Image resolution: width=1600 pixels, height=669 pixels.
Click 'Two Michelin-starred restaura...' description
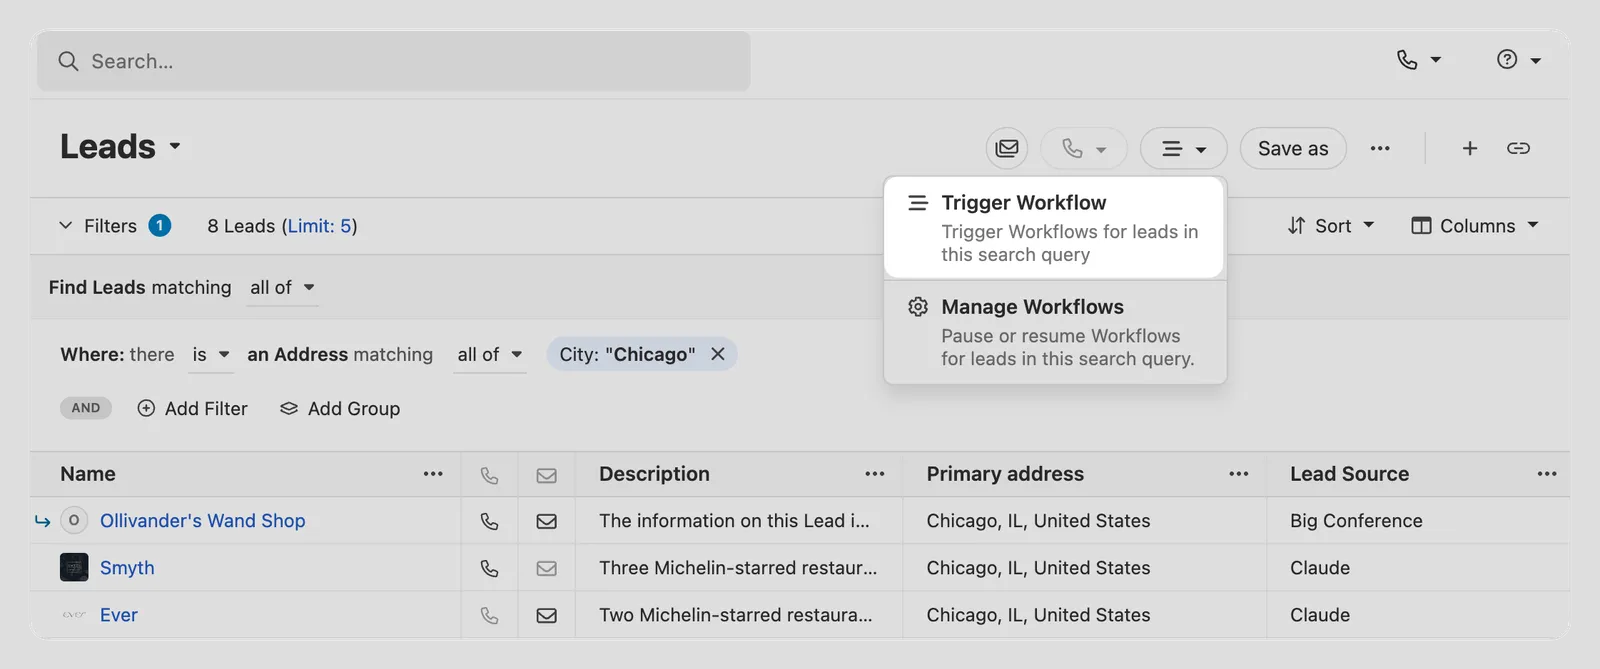[x=736, y=615]
